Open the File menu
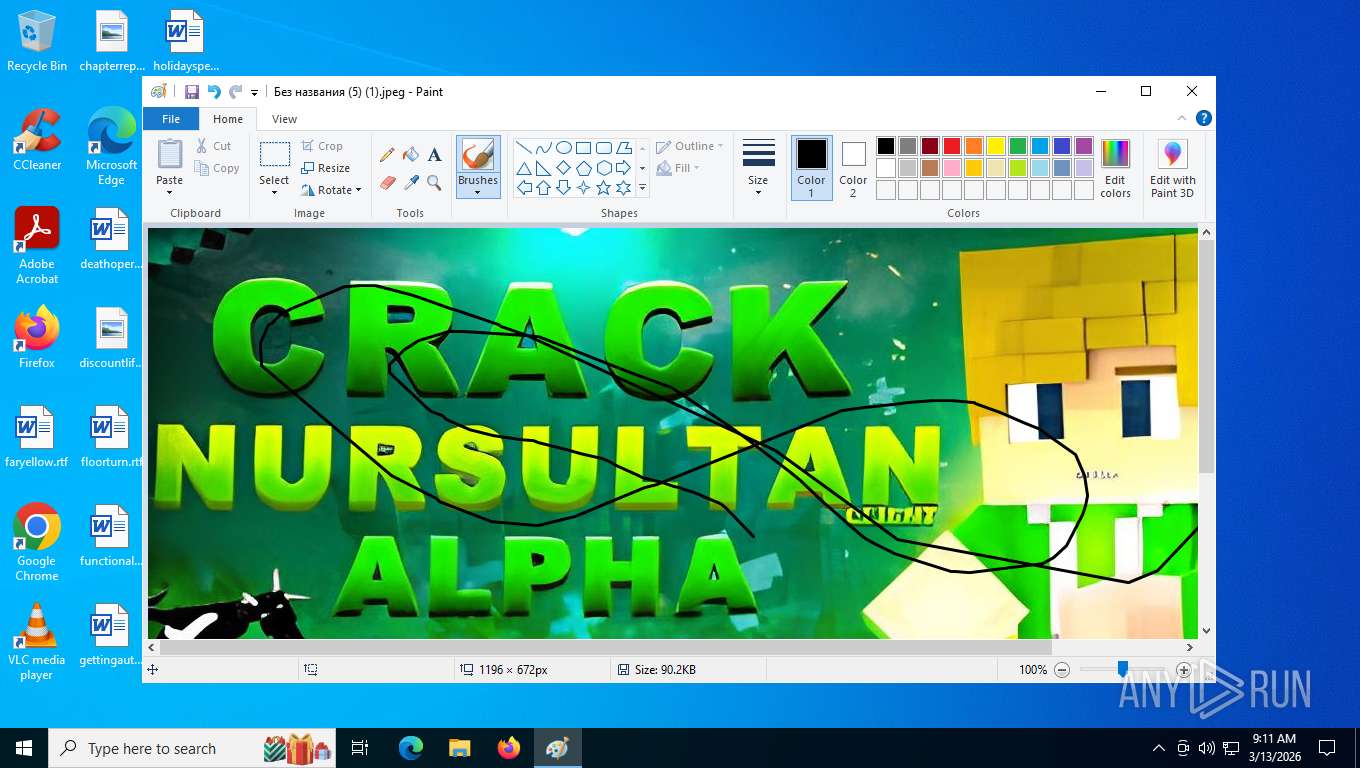This screenshot has height=768, width=1360. tap(171, 119)
